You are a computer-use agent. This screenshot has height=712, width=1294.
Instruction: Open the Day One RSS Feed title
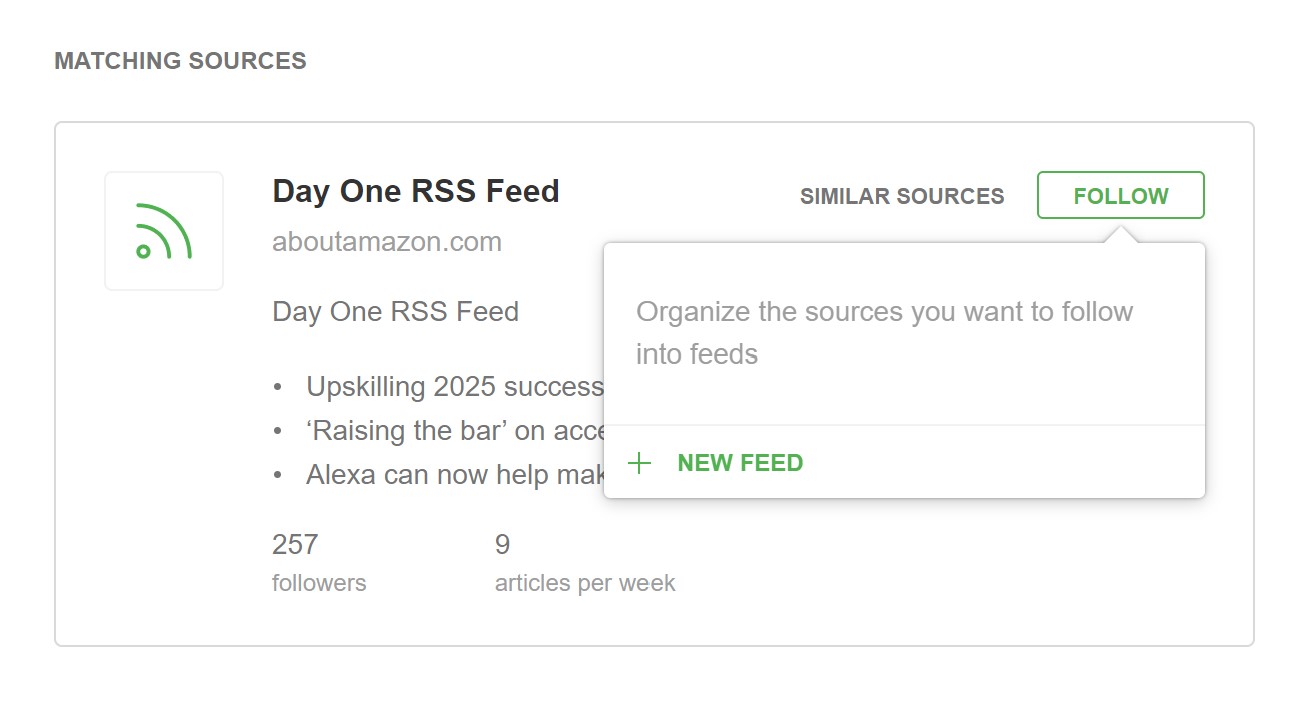point(415,191)
